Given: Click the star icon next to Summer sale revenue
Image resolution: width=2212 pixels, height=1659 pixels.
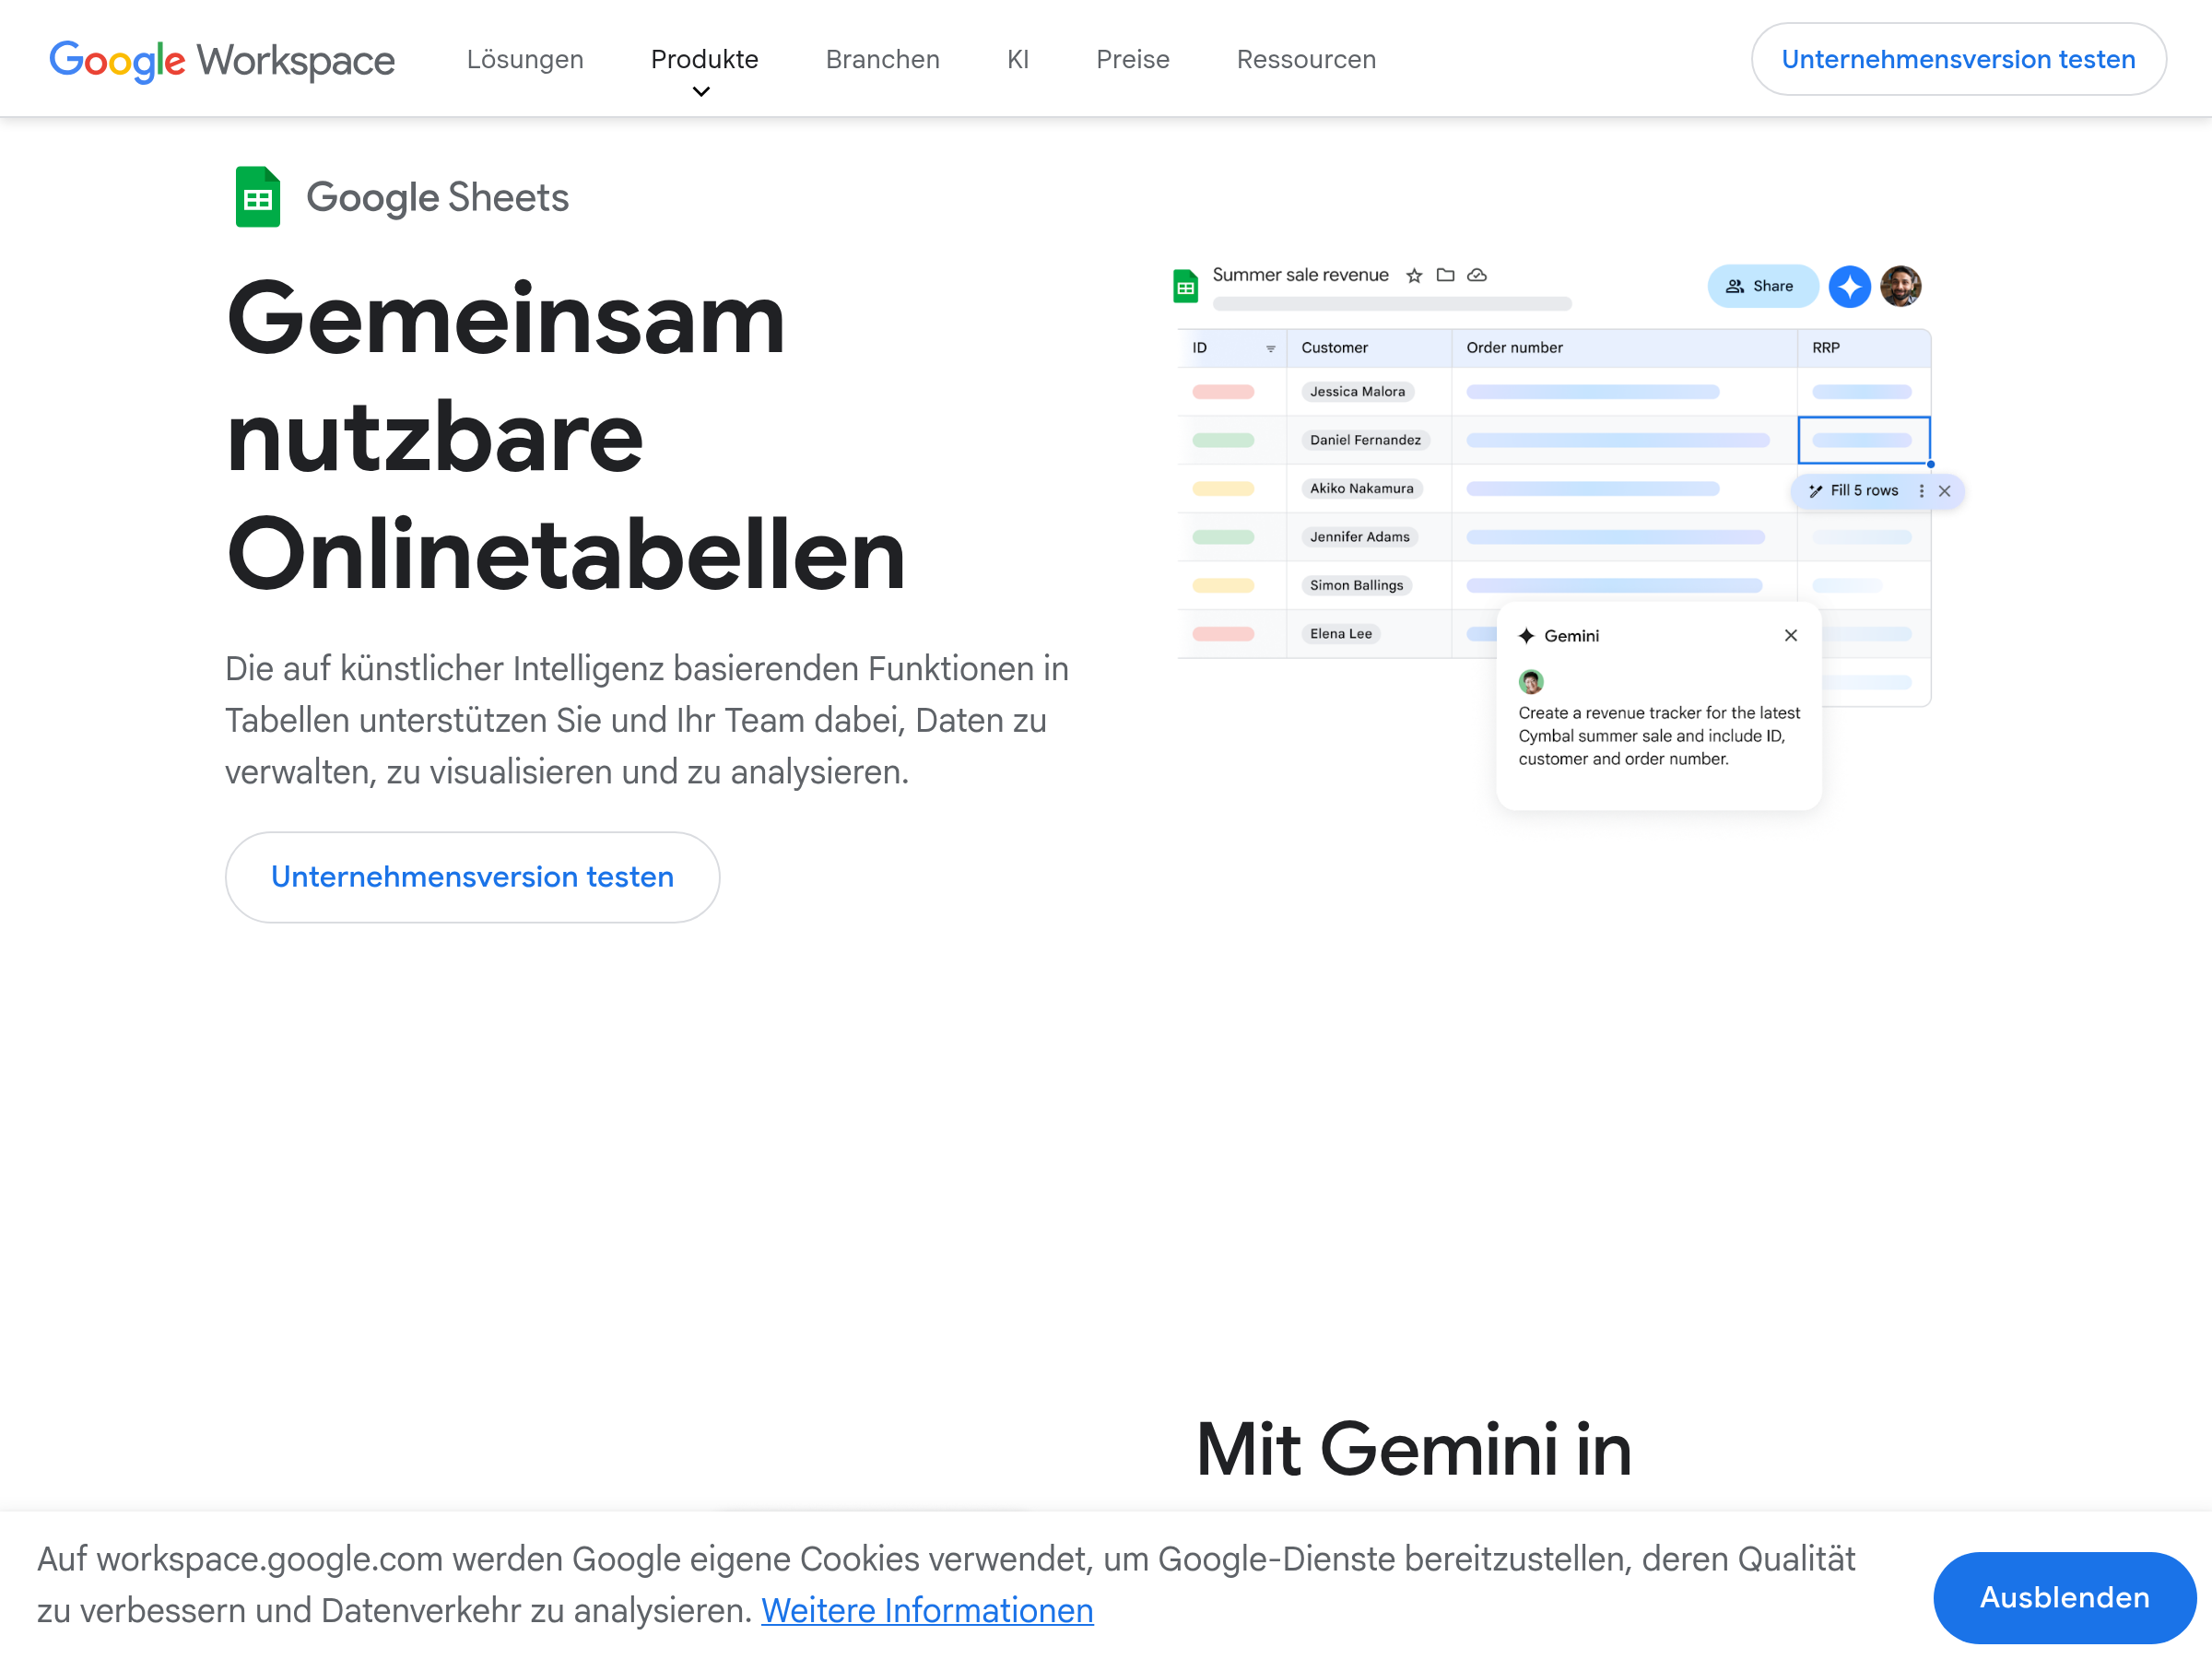Looking at the screenshot, I should [1413, 276].
